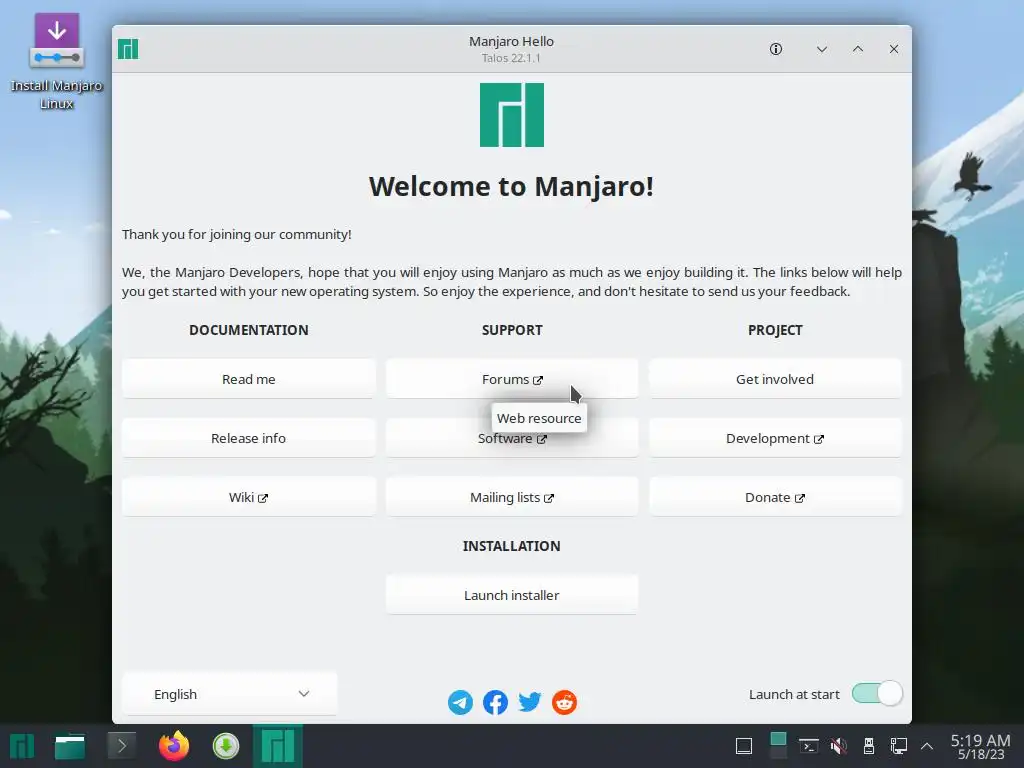The image size is (1024, 768).
Task: Open the Software web link
Action: coord(512,439)
